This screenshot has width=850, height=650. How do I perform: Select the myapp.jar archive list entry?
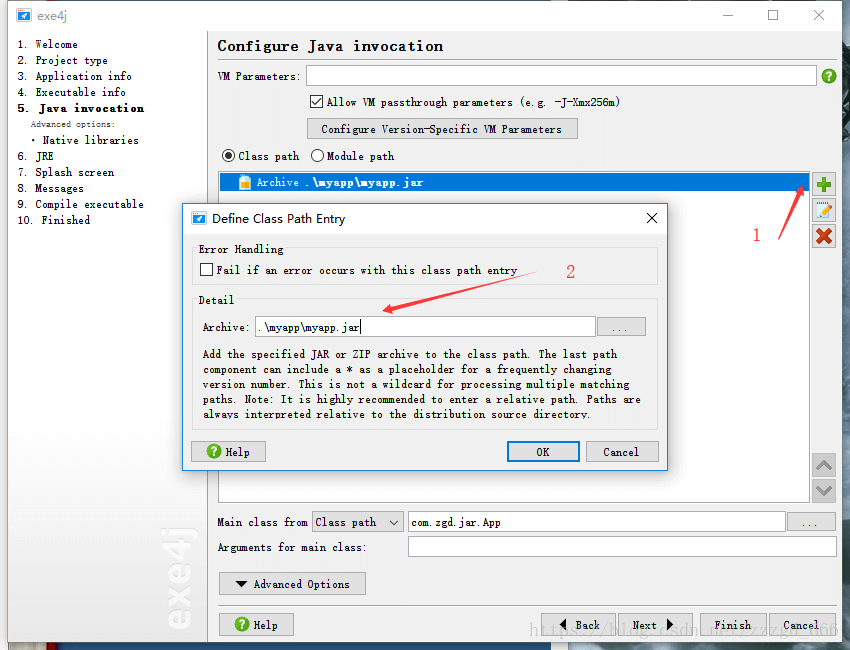point(513,182)
